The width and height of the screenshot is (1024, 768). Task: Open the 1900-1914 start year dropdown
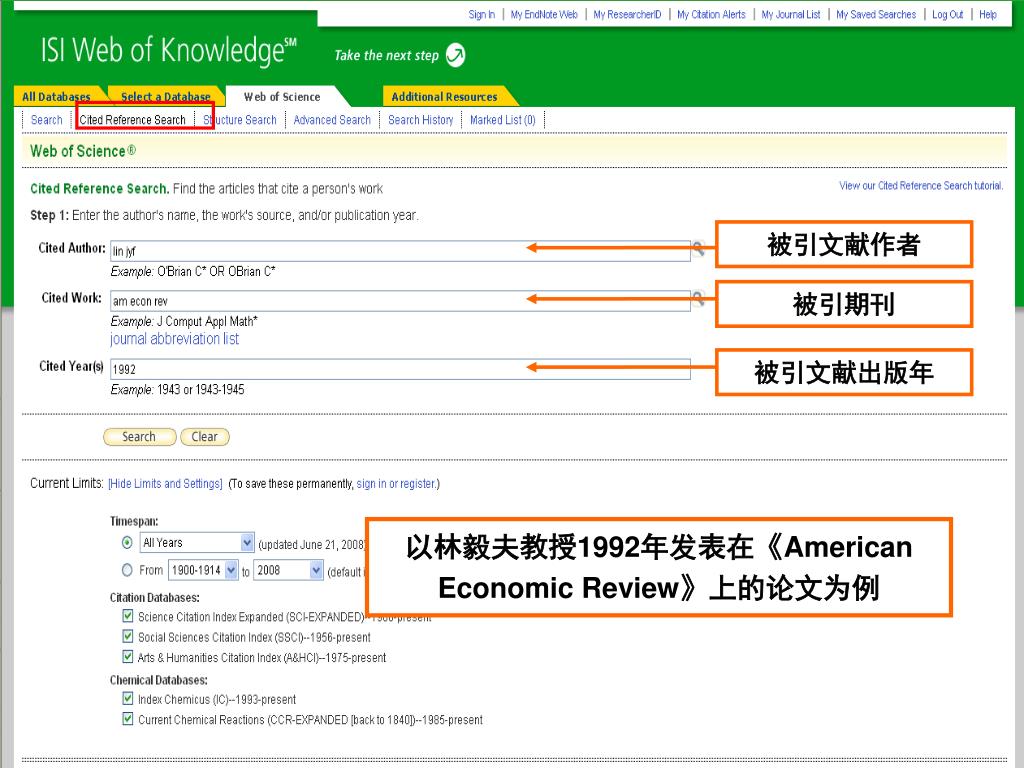click(x=203, y=570)
